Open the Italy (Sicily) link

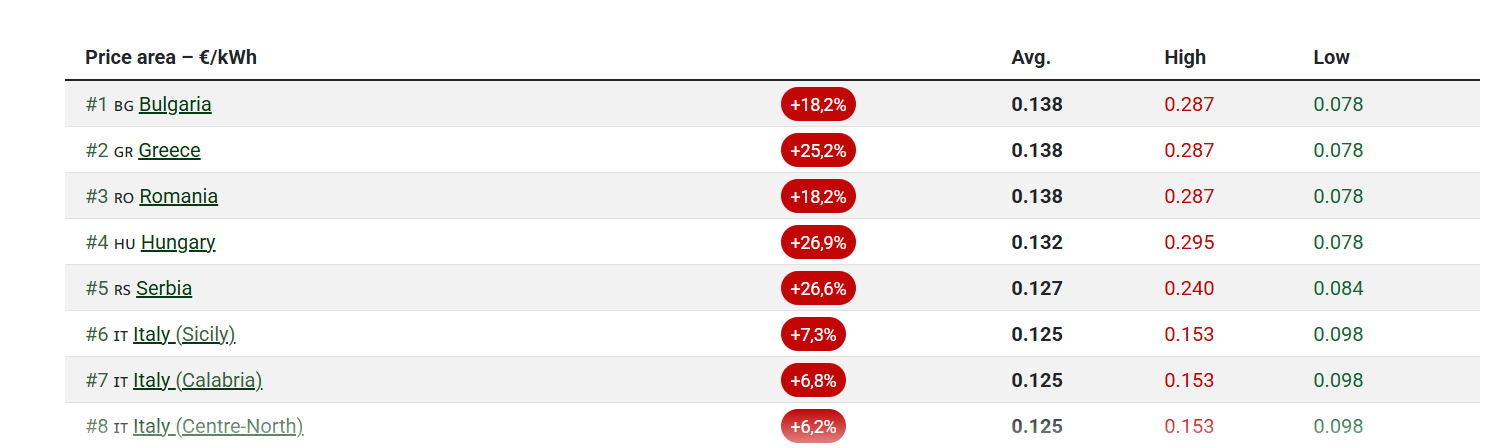(184, 334)
